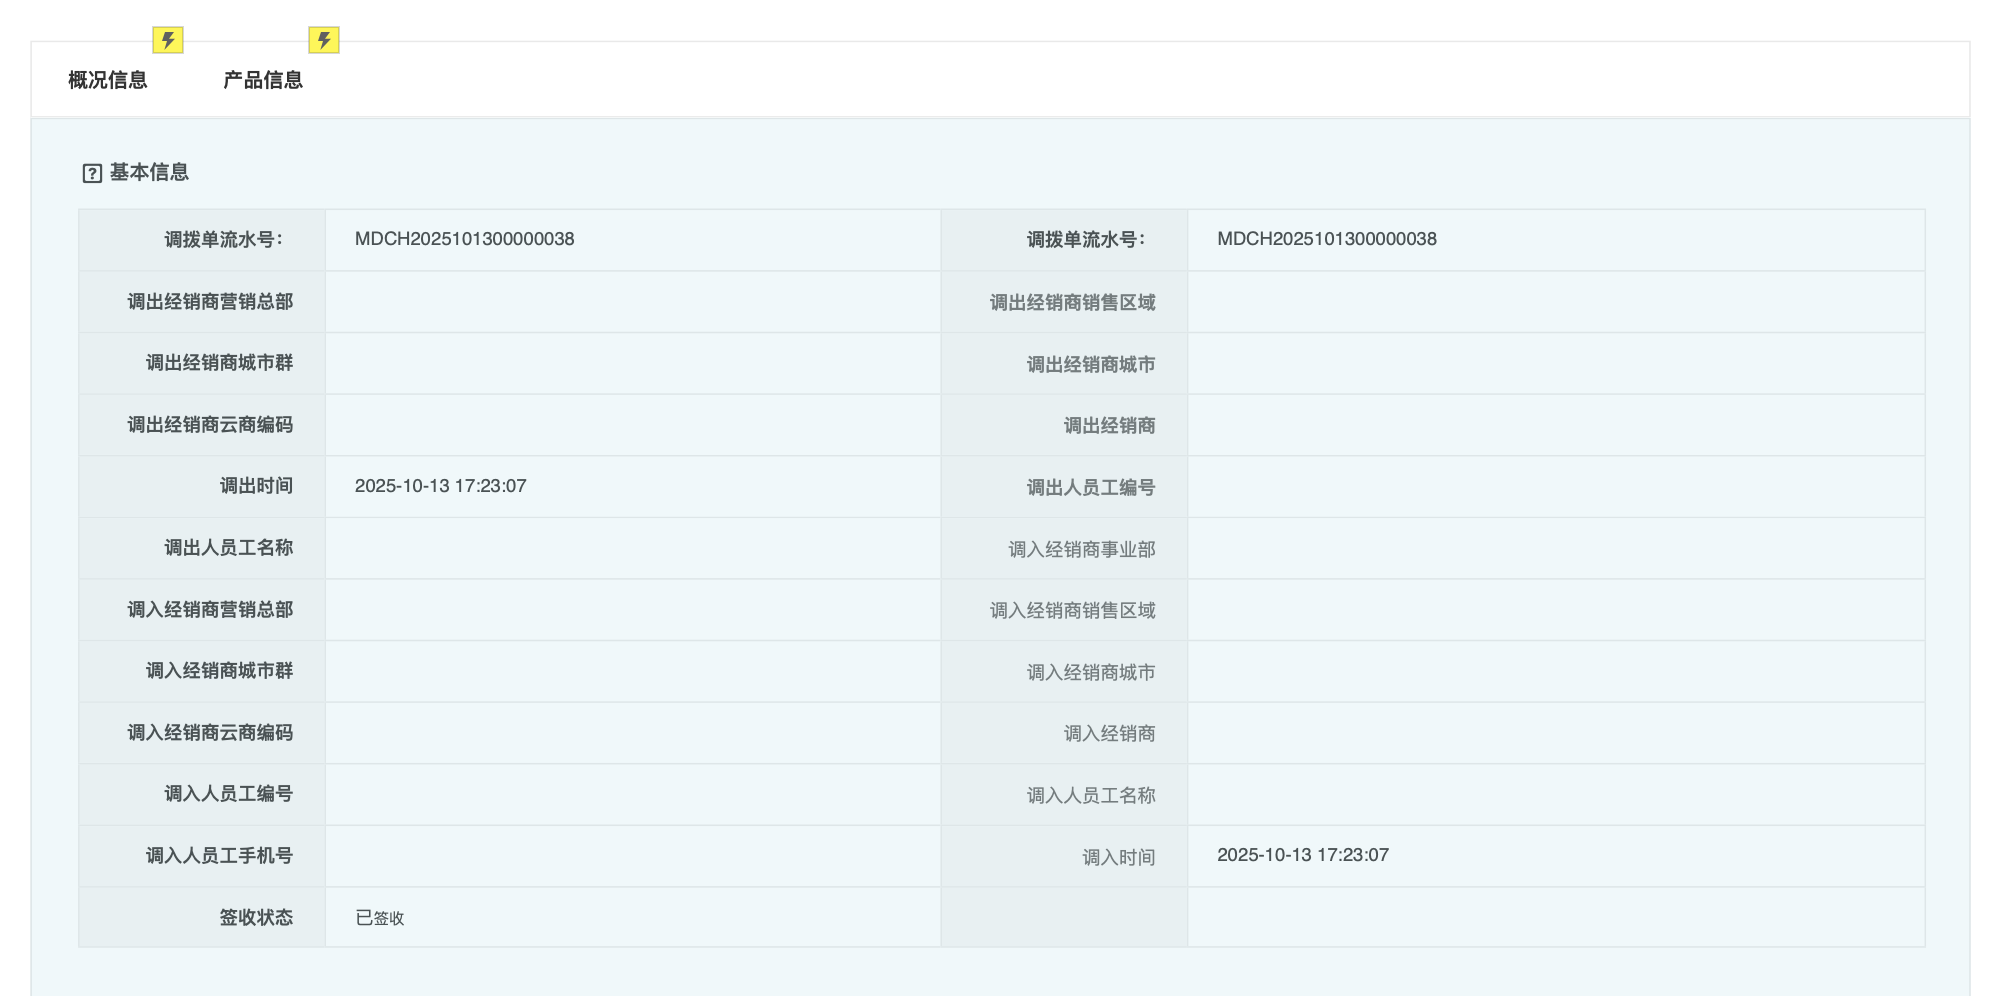2010x996 pixels.
Task: Click the 调入人员工手机号 label
Action: pos(220,856)
